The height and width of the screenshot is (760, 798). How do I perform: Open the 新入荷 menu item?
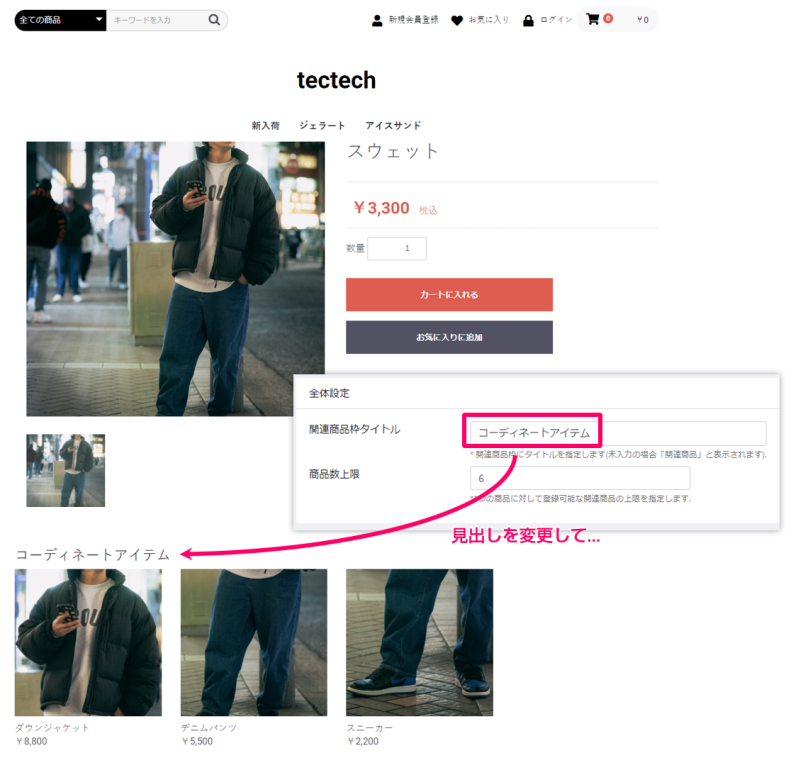[x=265, y=126]
